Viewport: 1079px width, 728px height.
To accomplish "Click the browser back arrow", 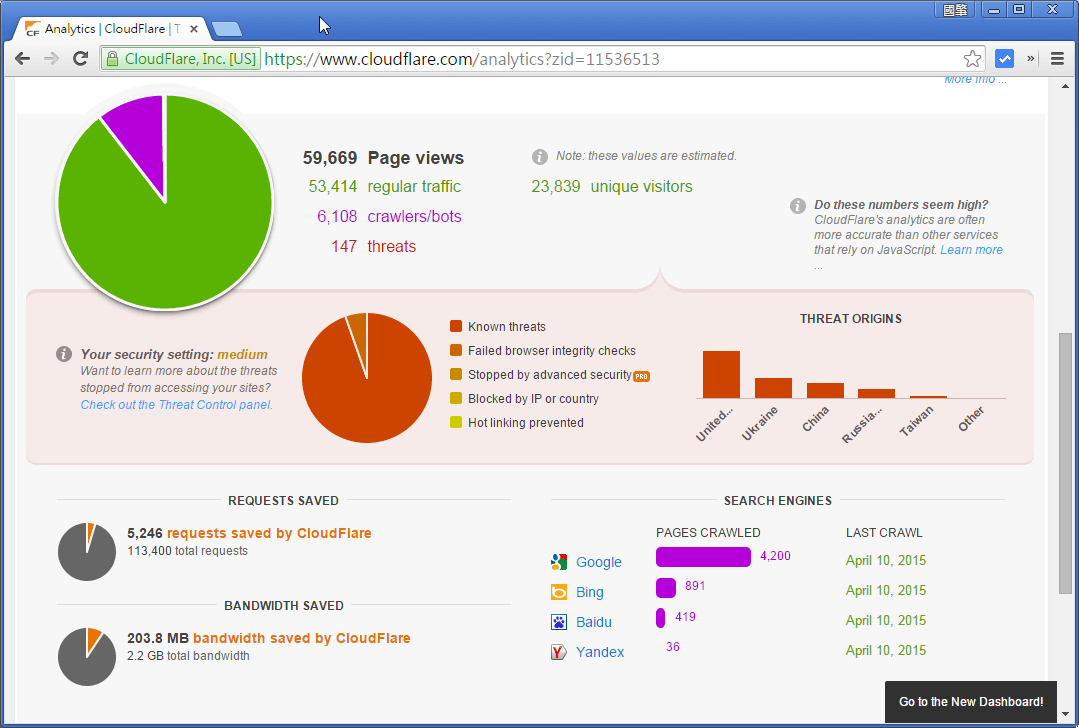I will click(22, 58).
